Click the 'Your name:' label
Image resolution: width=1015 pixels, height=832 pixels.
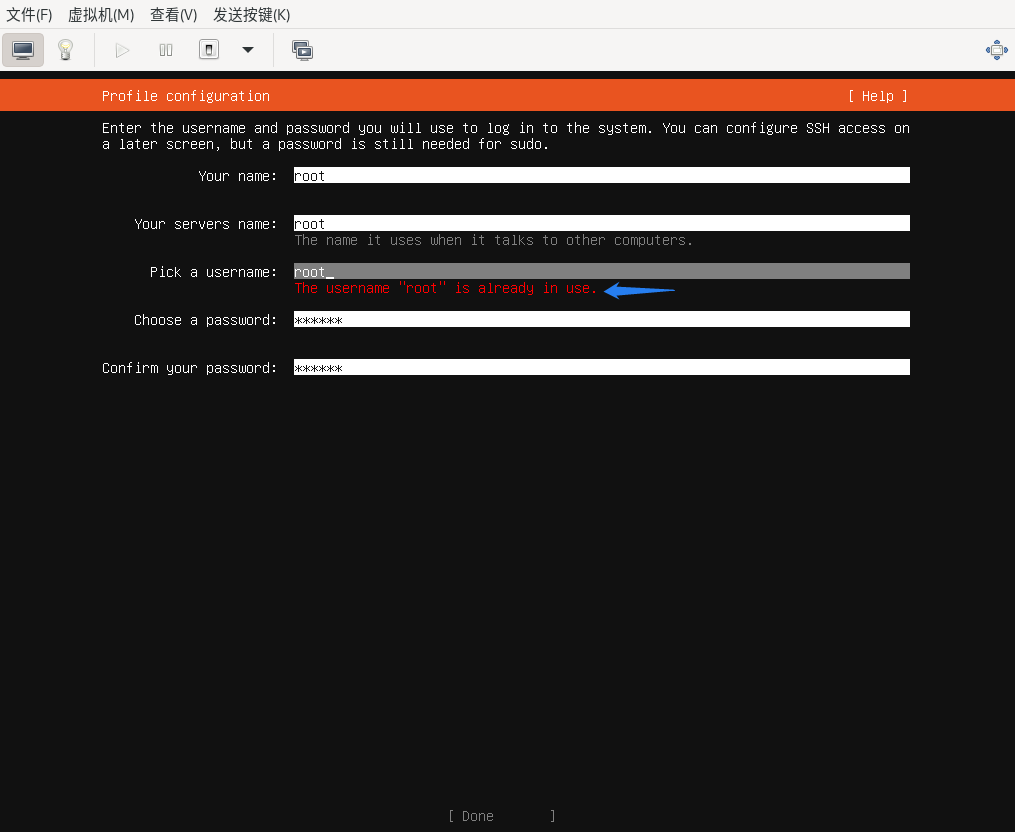[x=238, y=176]
